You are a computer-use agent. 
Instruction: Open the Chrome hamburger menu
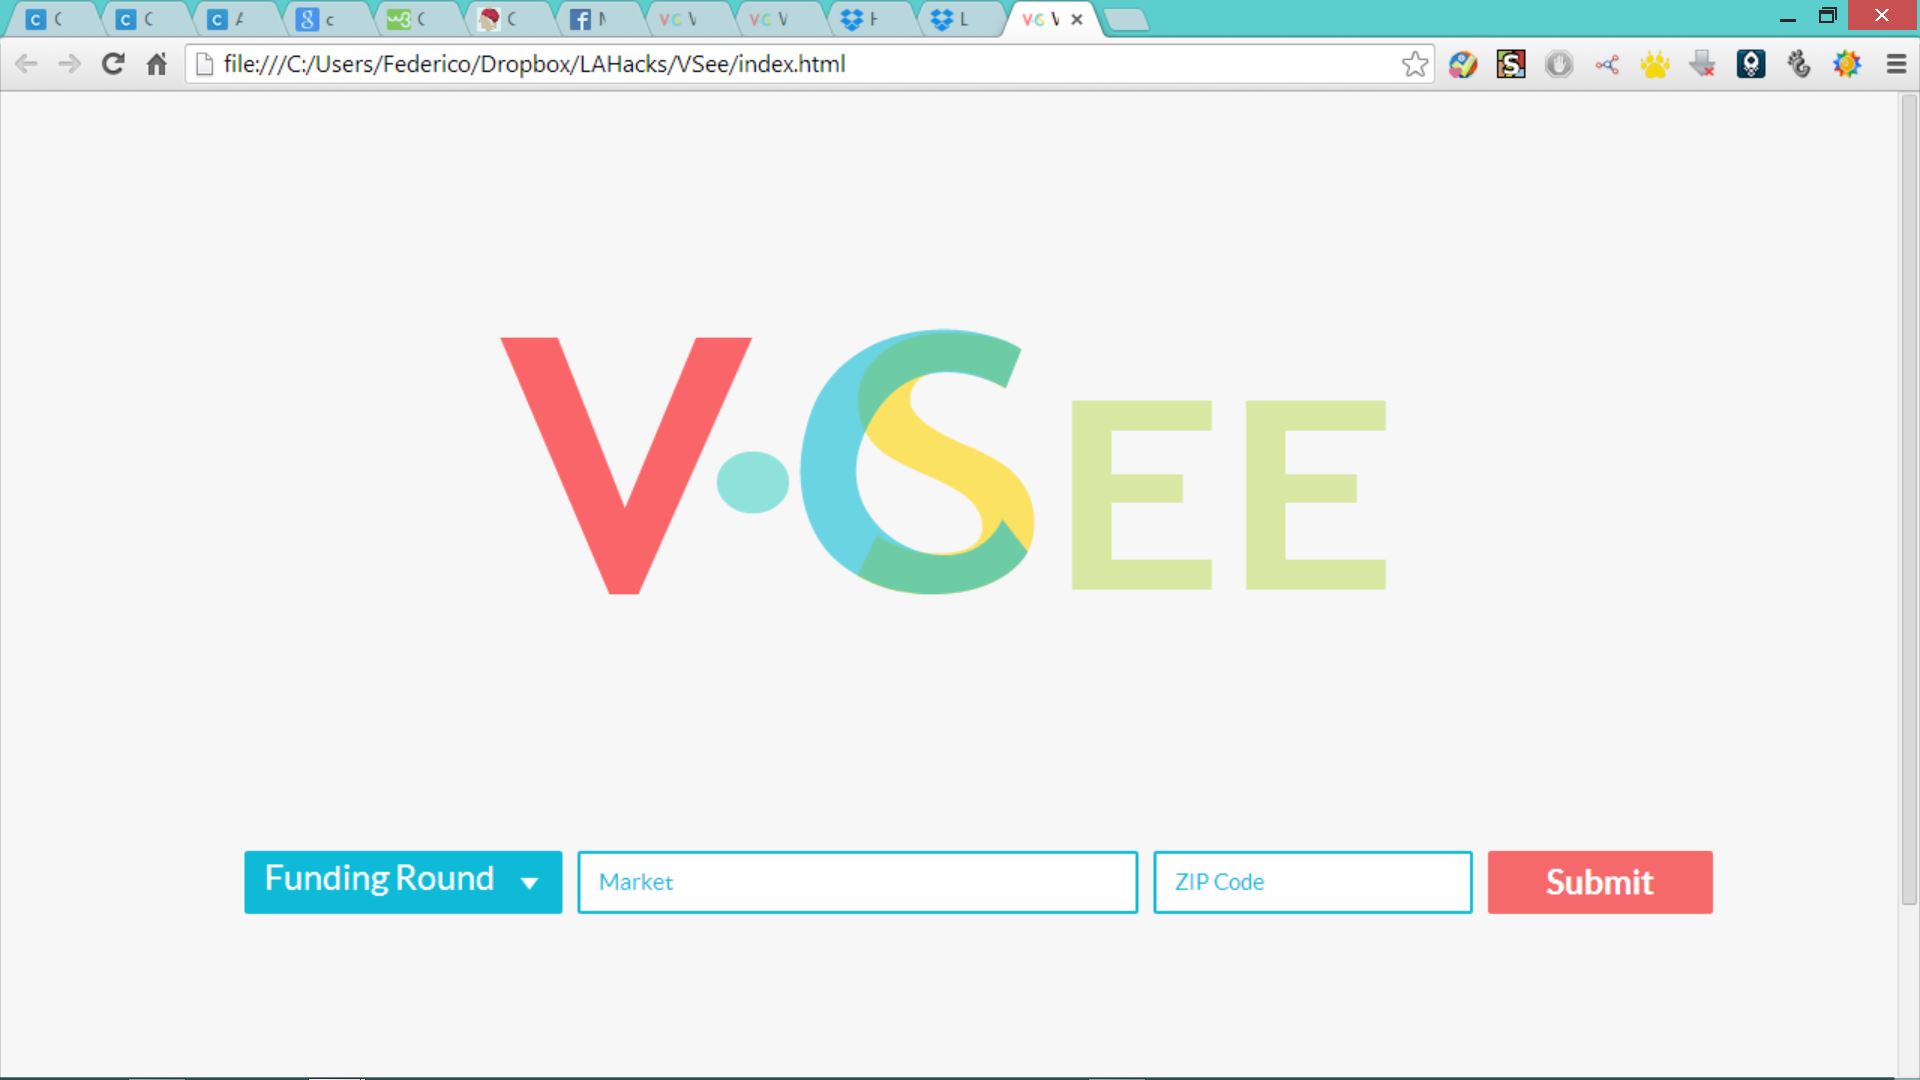tap(1896, 65)
